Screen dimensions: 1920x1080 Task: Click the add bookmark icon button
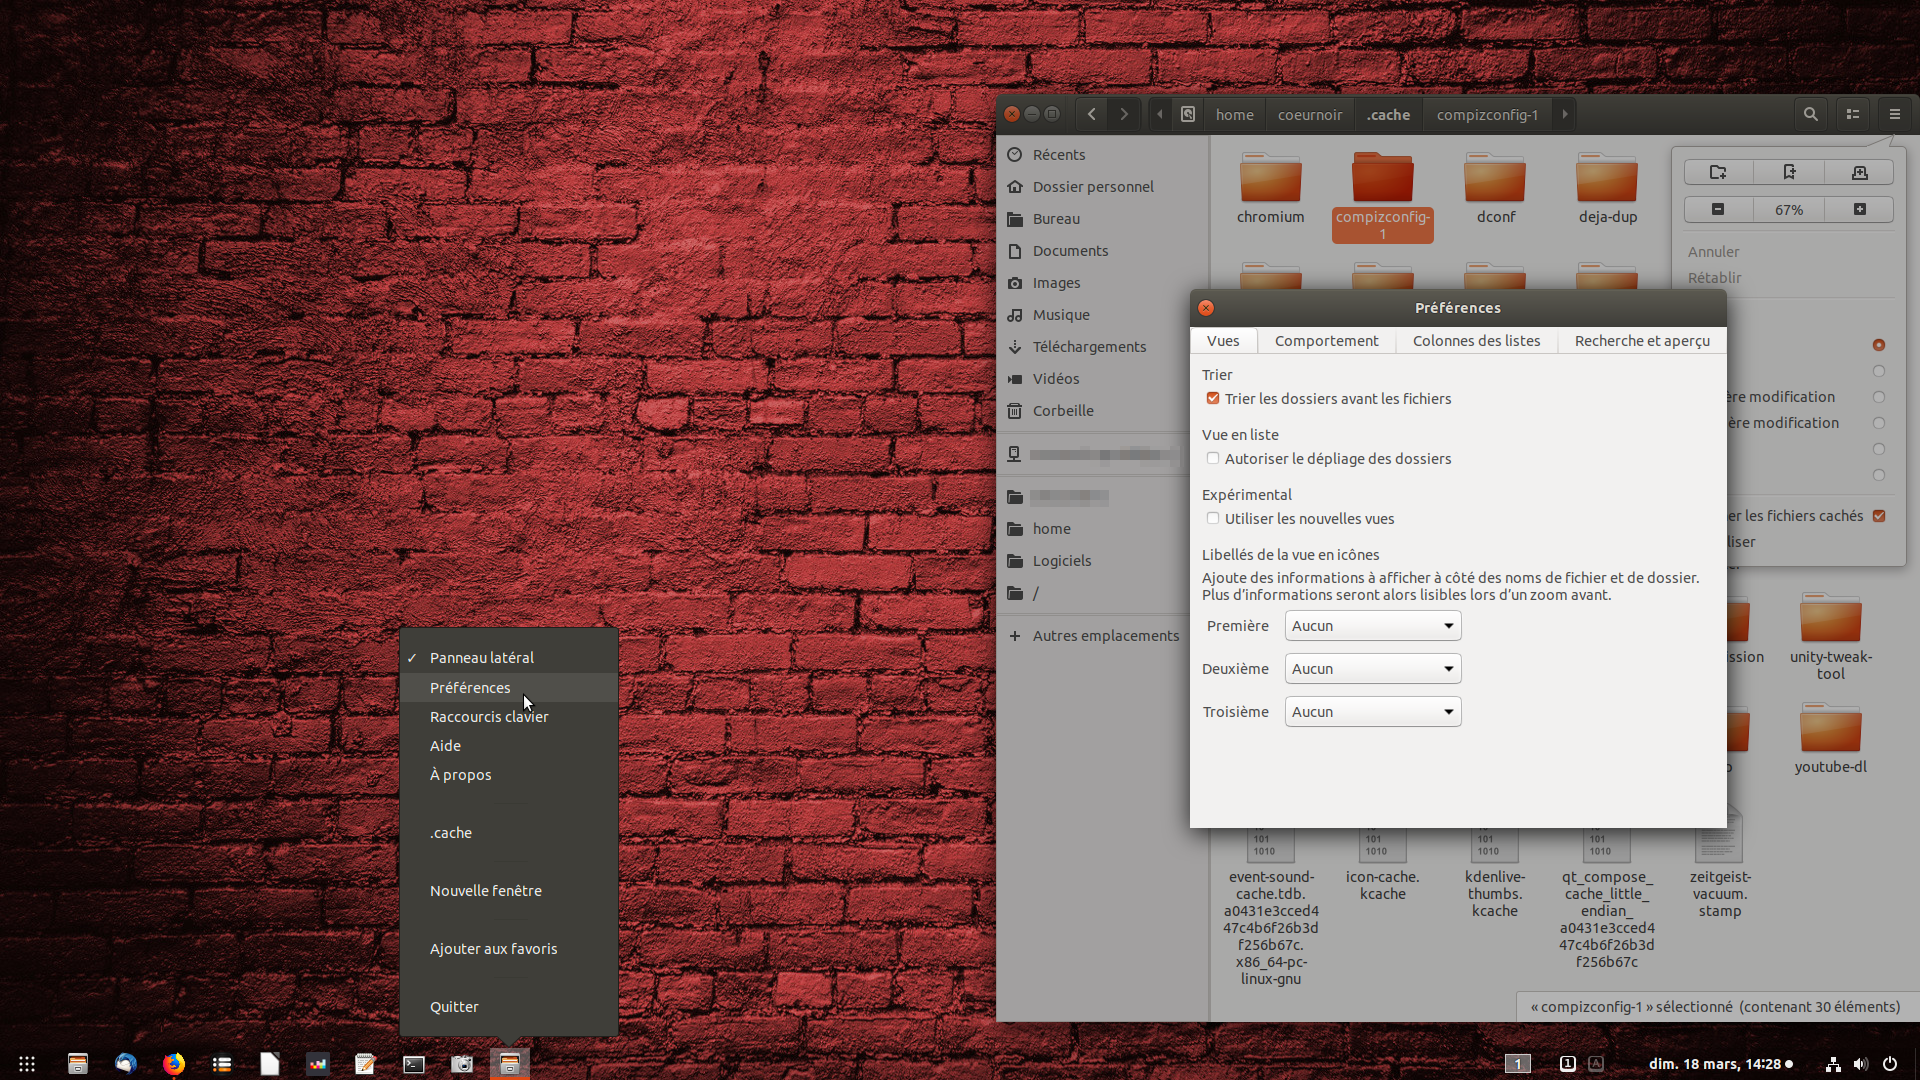click(x=1789, y=172)
